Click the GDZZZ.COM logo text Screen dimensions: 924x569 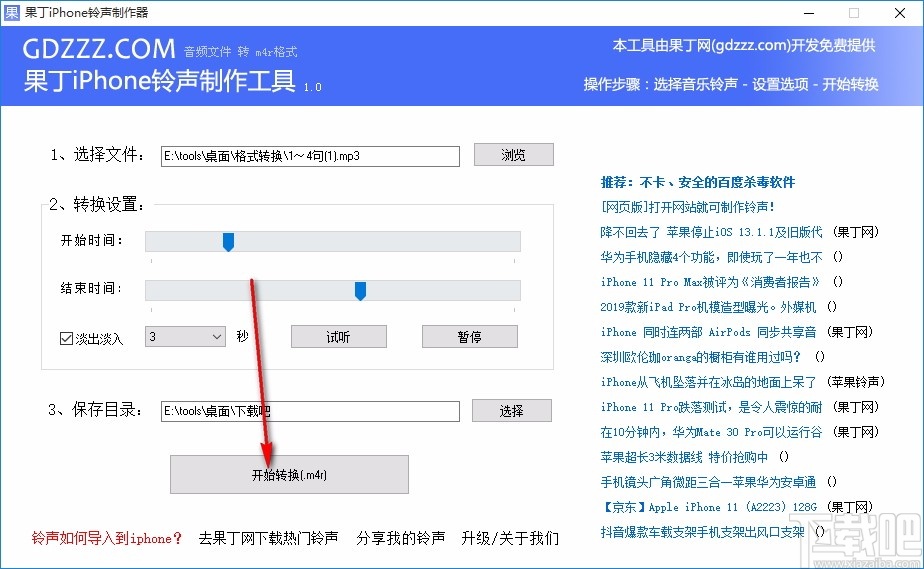tap(99, 48)
